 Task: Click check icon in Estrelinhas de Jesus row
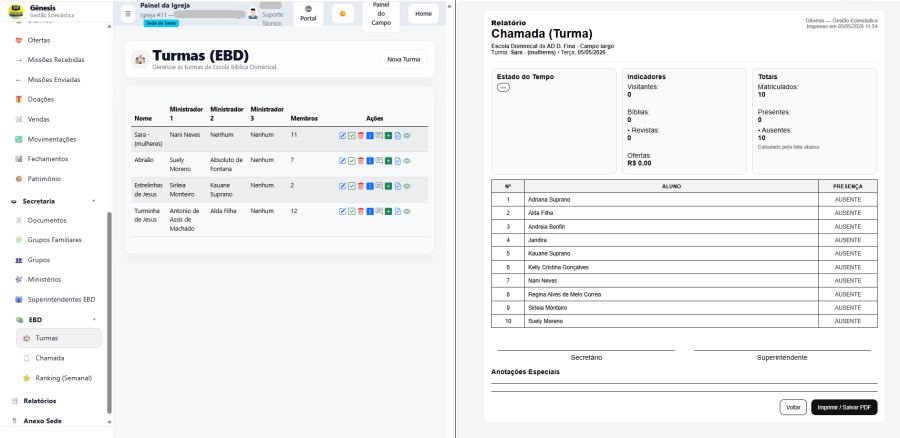point(352,186)
